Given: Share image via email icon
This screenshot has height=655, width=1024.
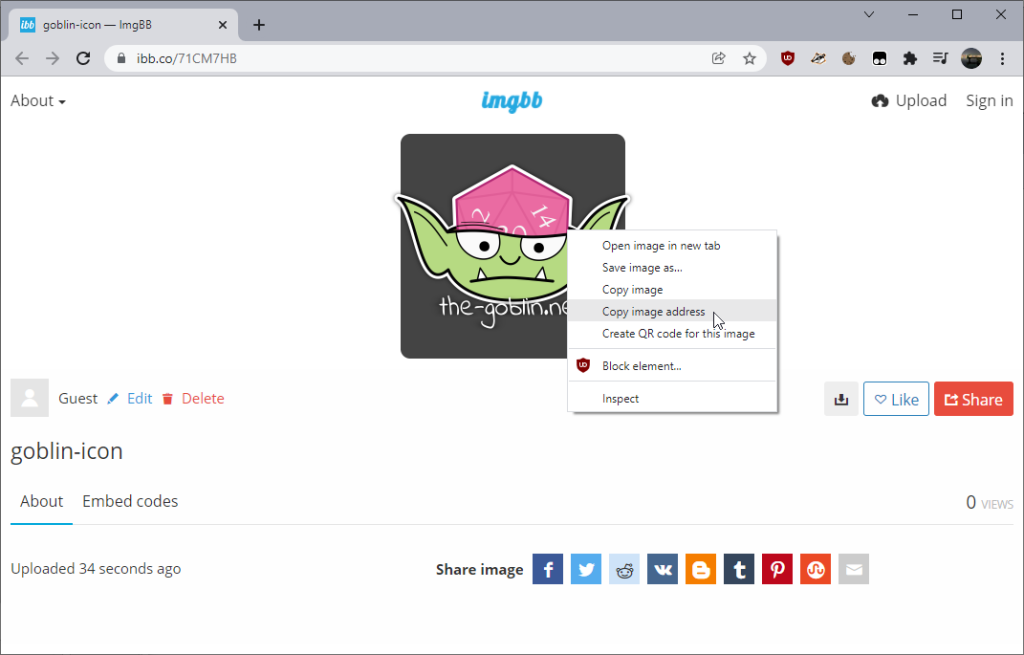Looking at the screenshot, I should pyautogui.click(x=854, y=569).
